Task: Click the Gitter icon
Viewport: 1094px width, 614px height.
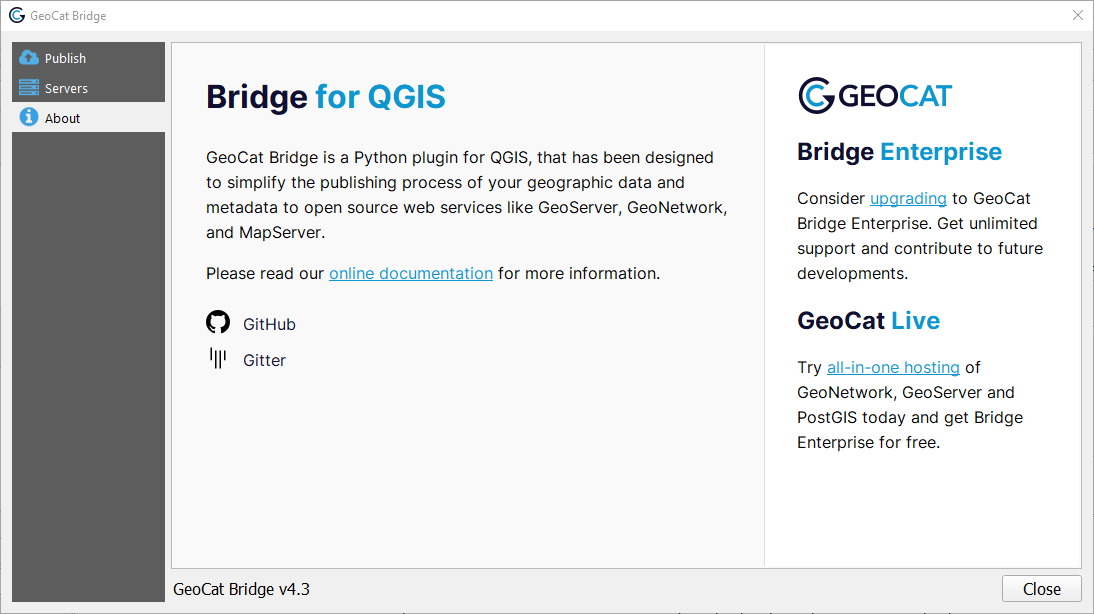Action: [x=218, y=358]
